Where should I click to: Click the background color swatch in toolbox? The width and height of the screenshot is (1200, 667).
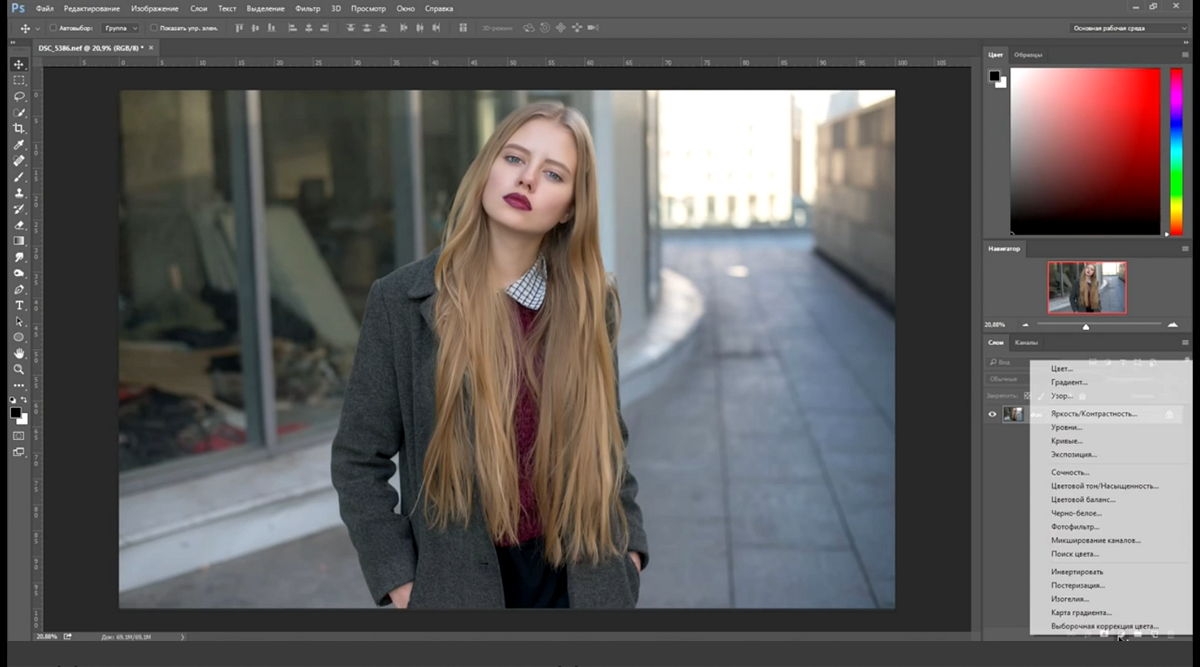point(23,419)
